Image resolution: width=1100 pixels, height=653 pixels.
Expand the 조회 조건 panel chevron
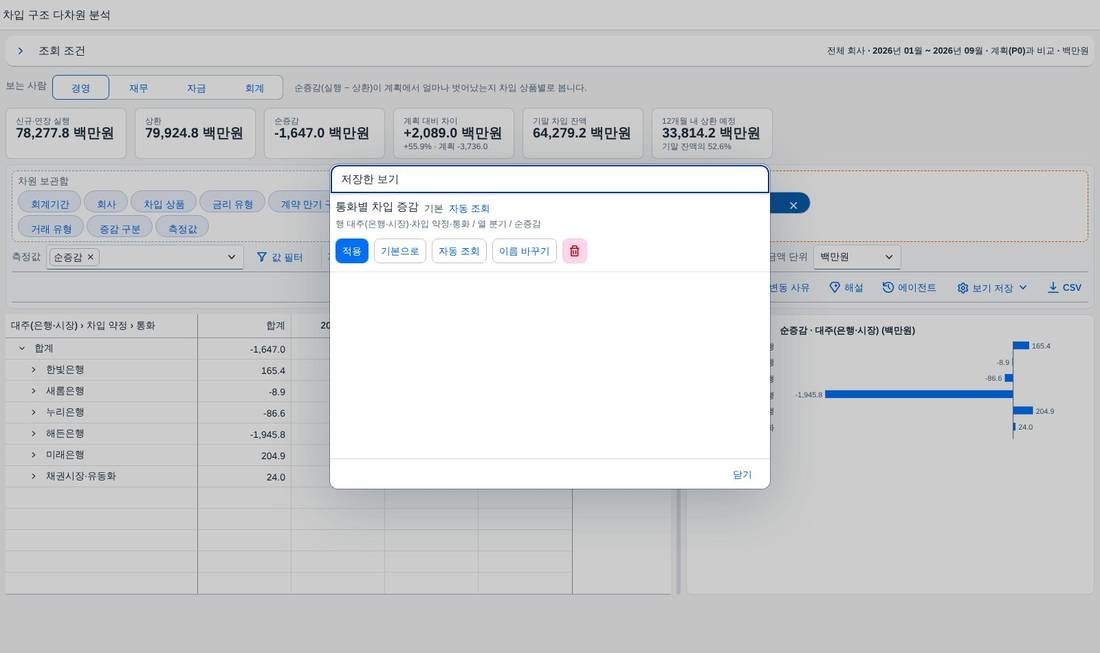tap(20, 51)
